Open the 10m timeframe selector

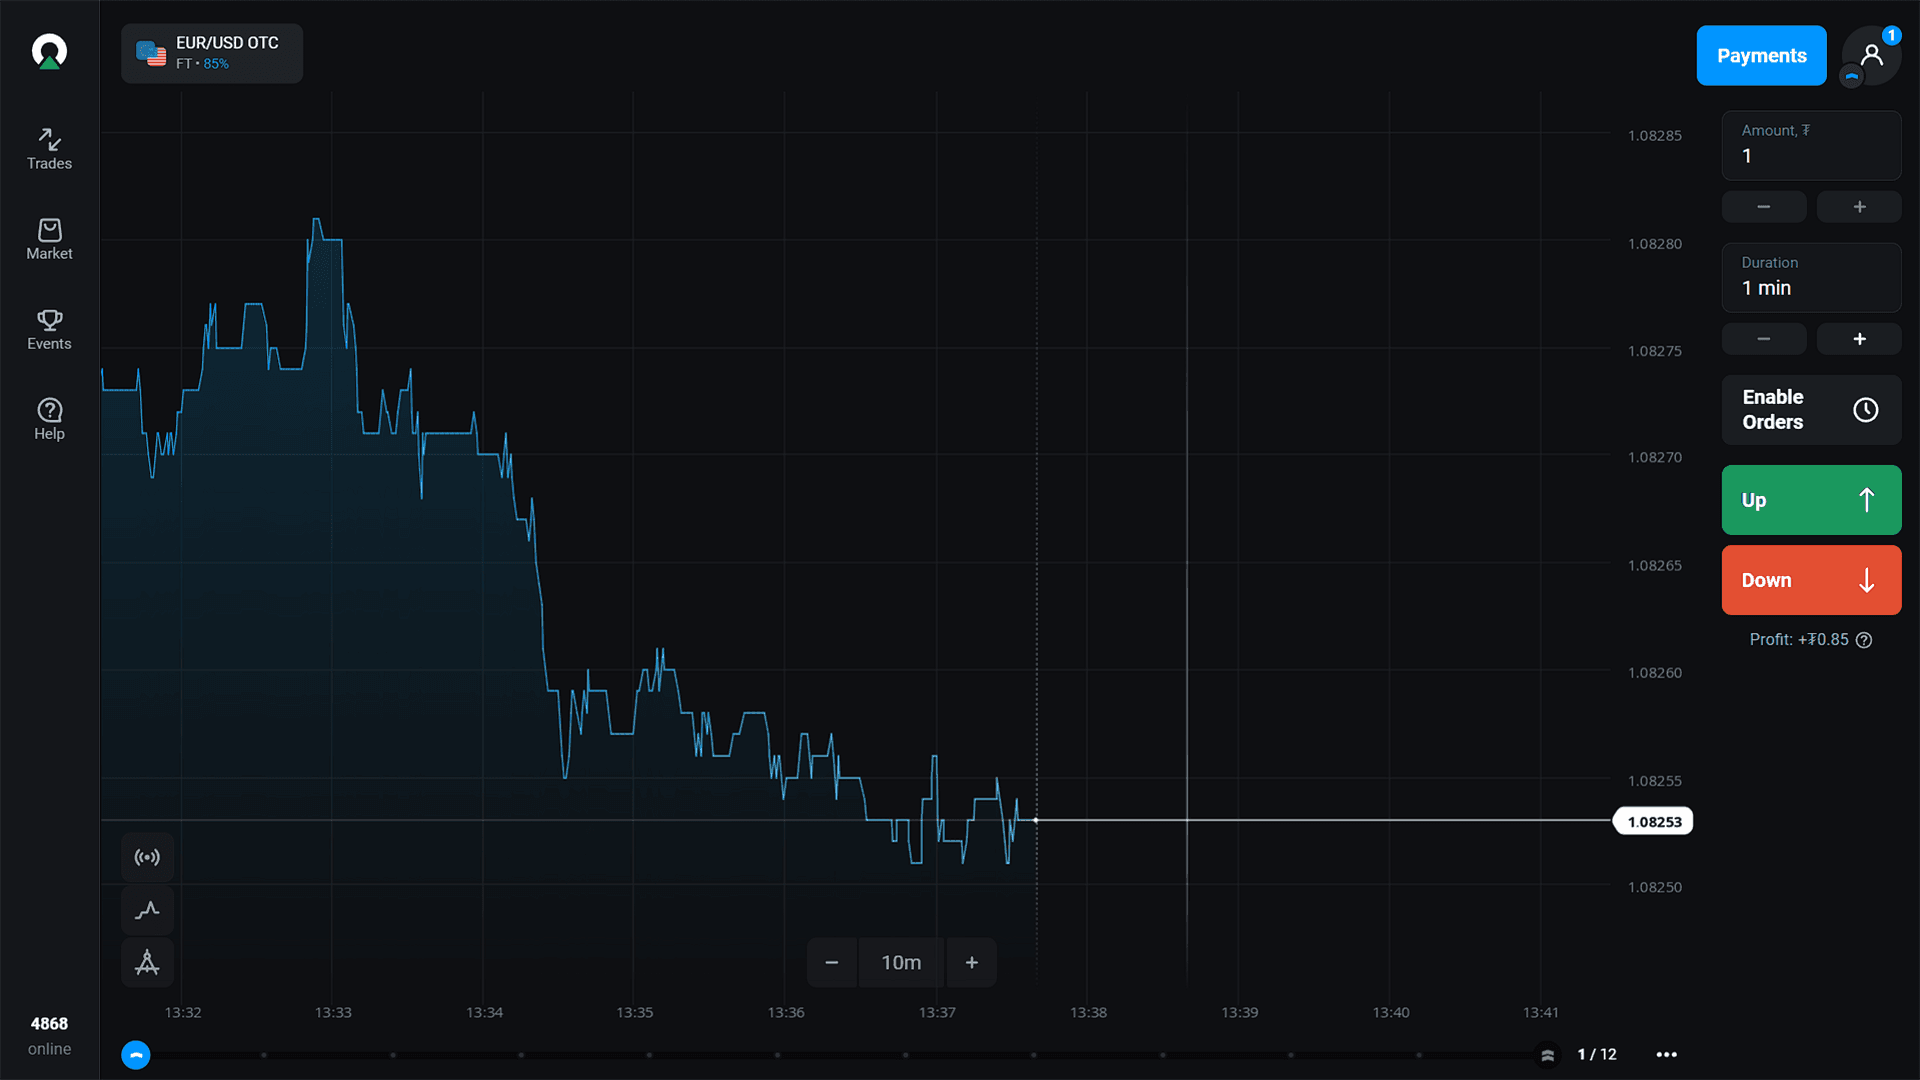pyautogui.click(x=901, y=962)
